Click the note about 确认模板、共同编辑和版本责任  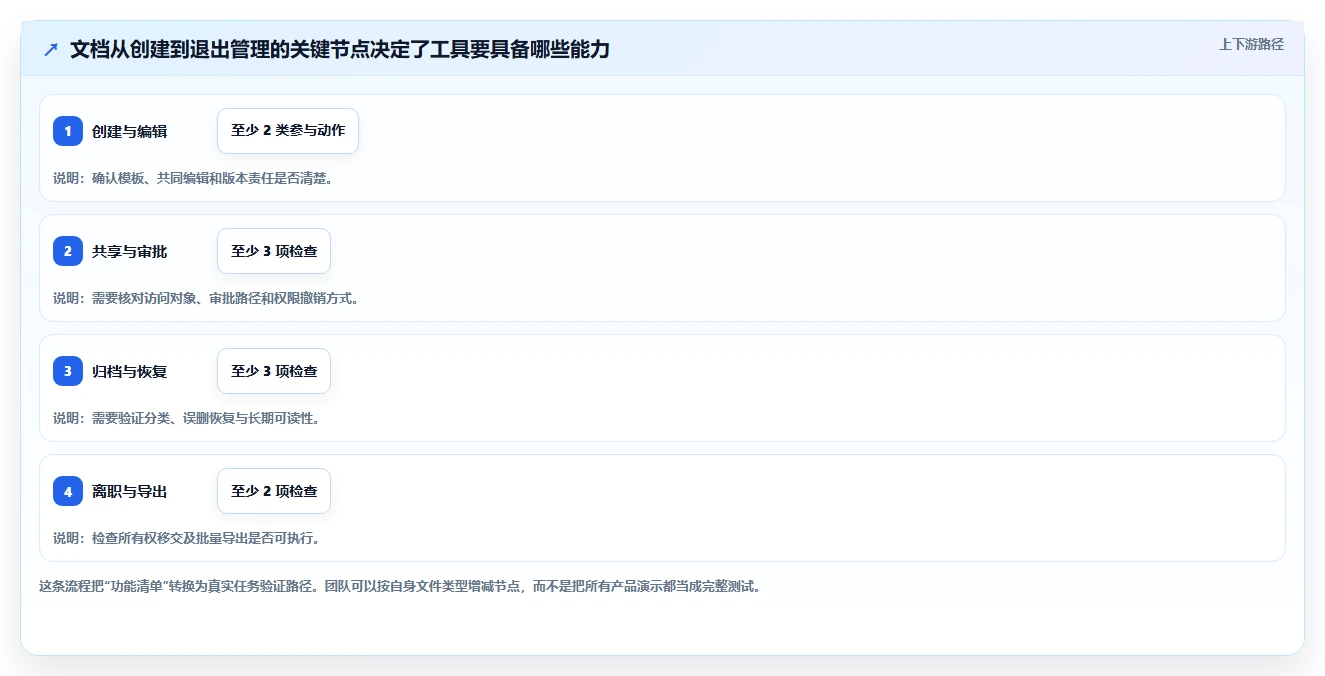193,178
